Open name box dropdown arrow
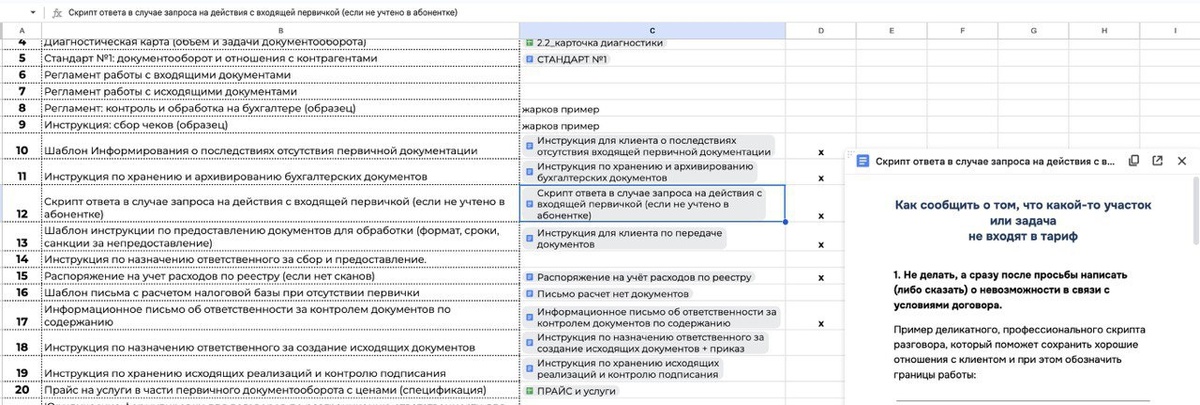This screenshot has width=1200, height=405. pyautogui.click(x=33, y=13)
